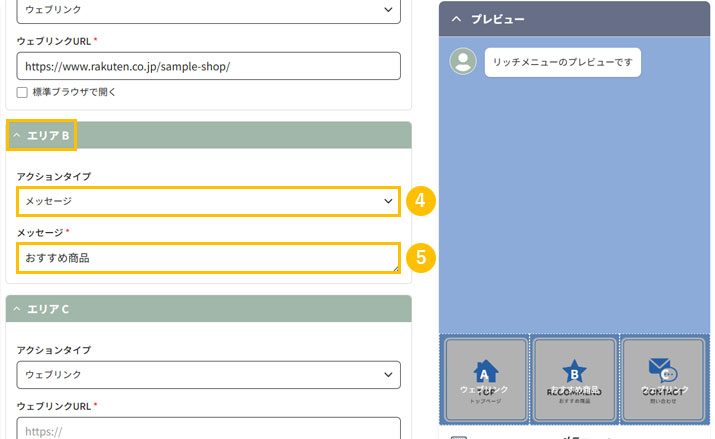This screenshot has height=439, width=715.
Task: Click the message text area resize handle
Action: [x=395, y=268]
